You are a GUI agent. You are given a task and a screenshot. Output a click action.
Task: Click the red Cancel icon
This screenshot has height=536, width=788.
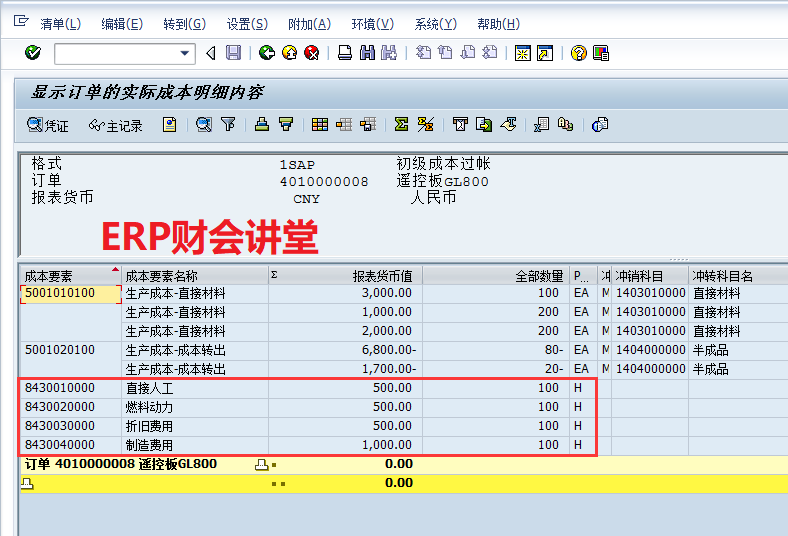click(x=312, y=53)
